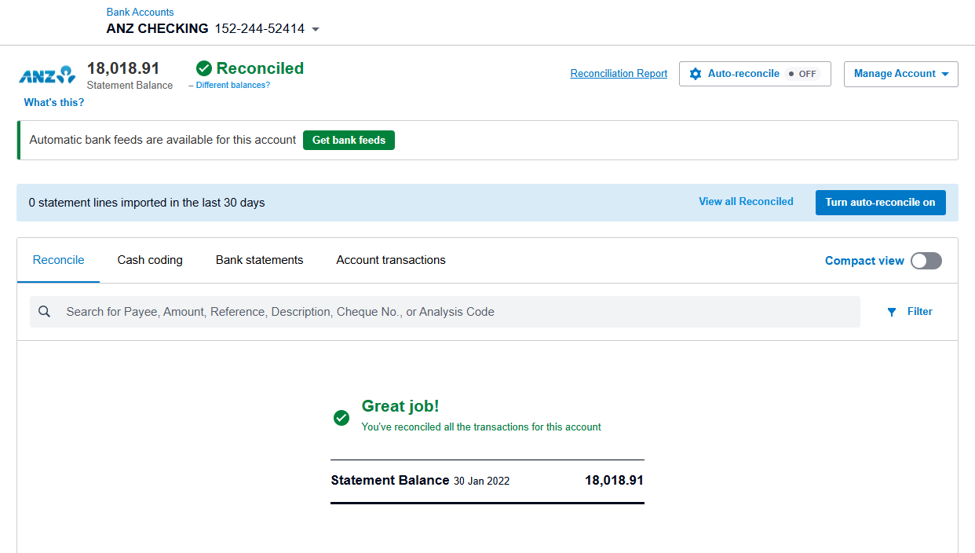Click the Automatic bank feeds available message
The width and height of the screenshot is (975, 553).
click(x=162, y=140)
